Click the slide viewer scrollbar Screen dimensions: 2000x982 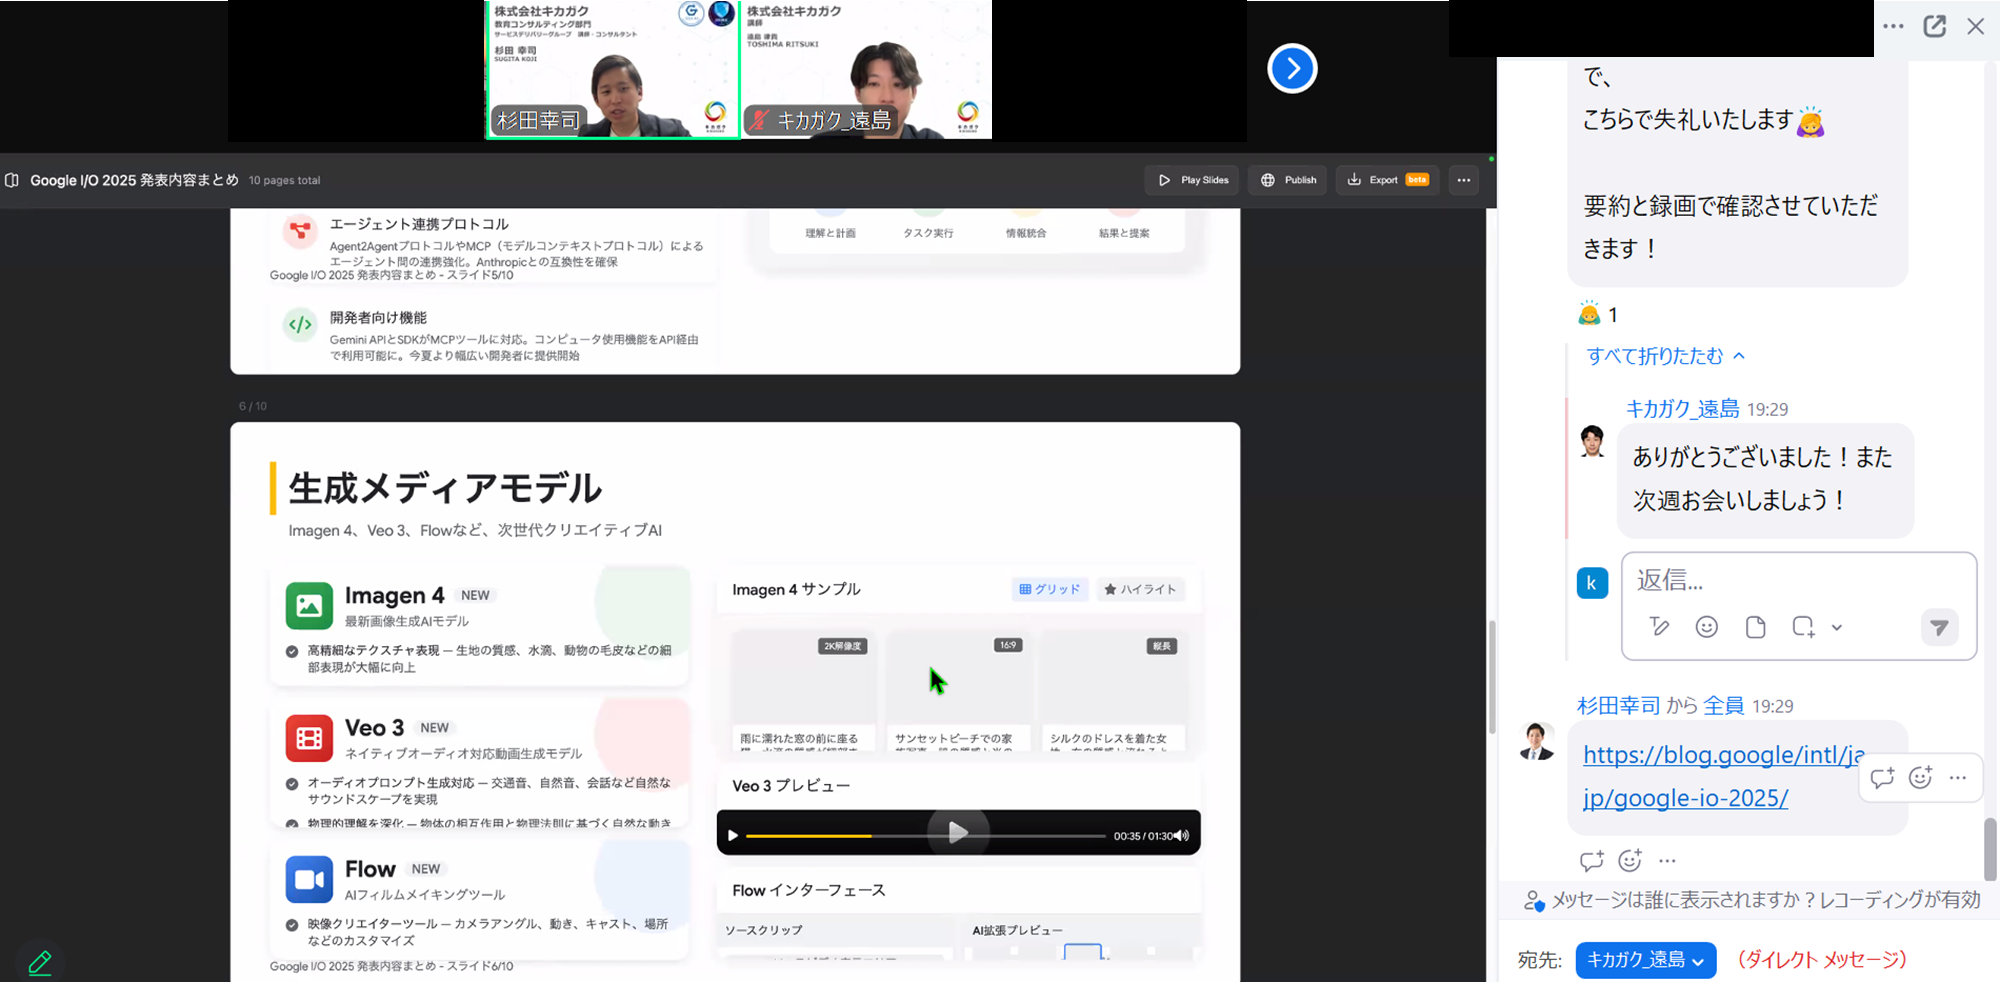point(1491,677)
